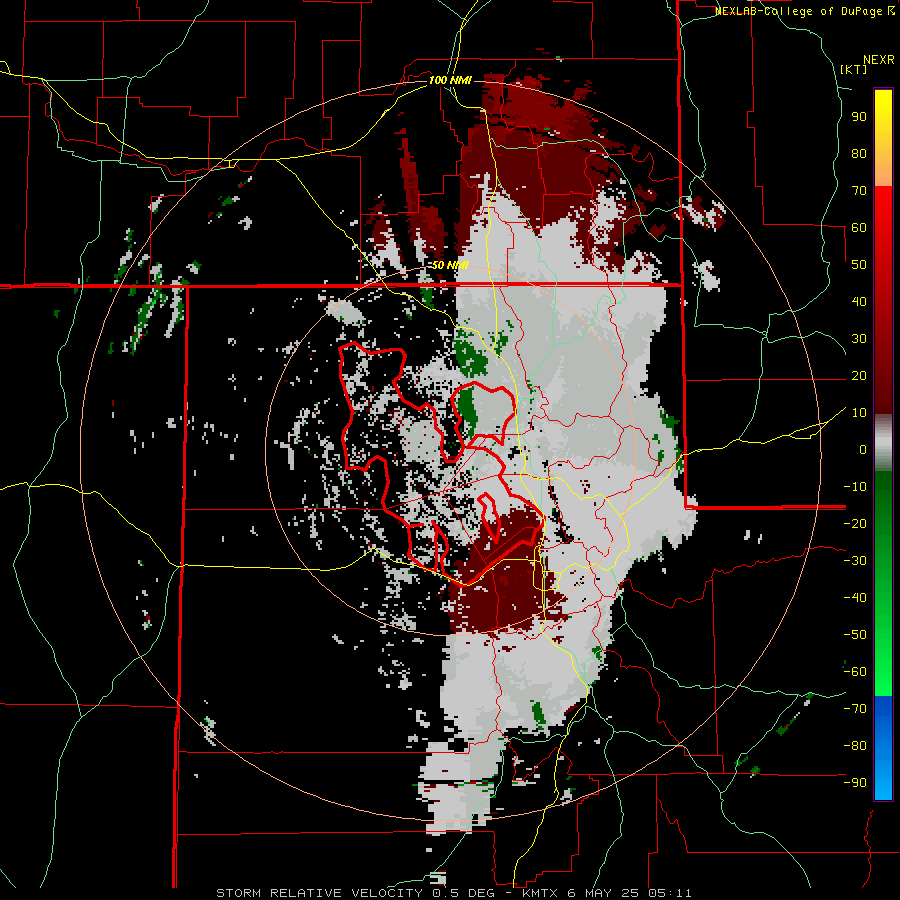Pick the gray zero-velocity segment of color bar
The image size is (900, 900).
[883, 443]
